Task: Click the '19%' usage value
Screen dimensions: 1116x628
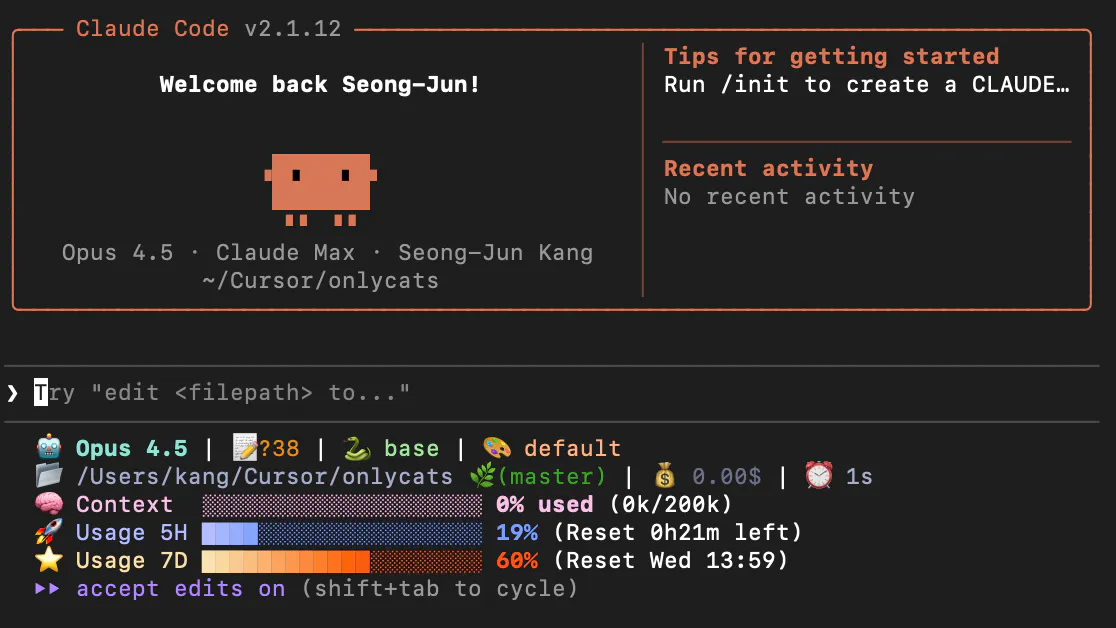Action: (517, 533)
